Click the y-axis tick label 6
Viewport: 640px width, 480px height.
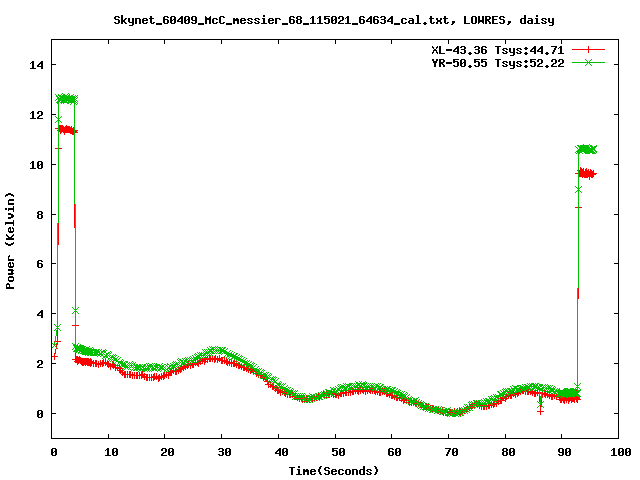pos(40,264)
